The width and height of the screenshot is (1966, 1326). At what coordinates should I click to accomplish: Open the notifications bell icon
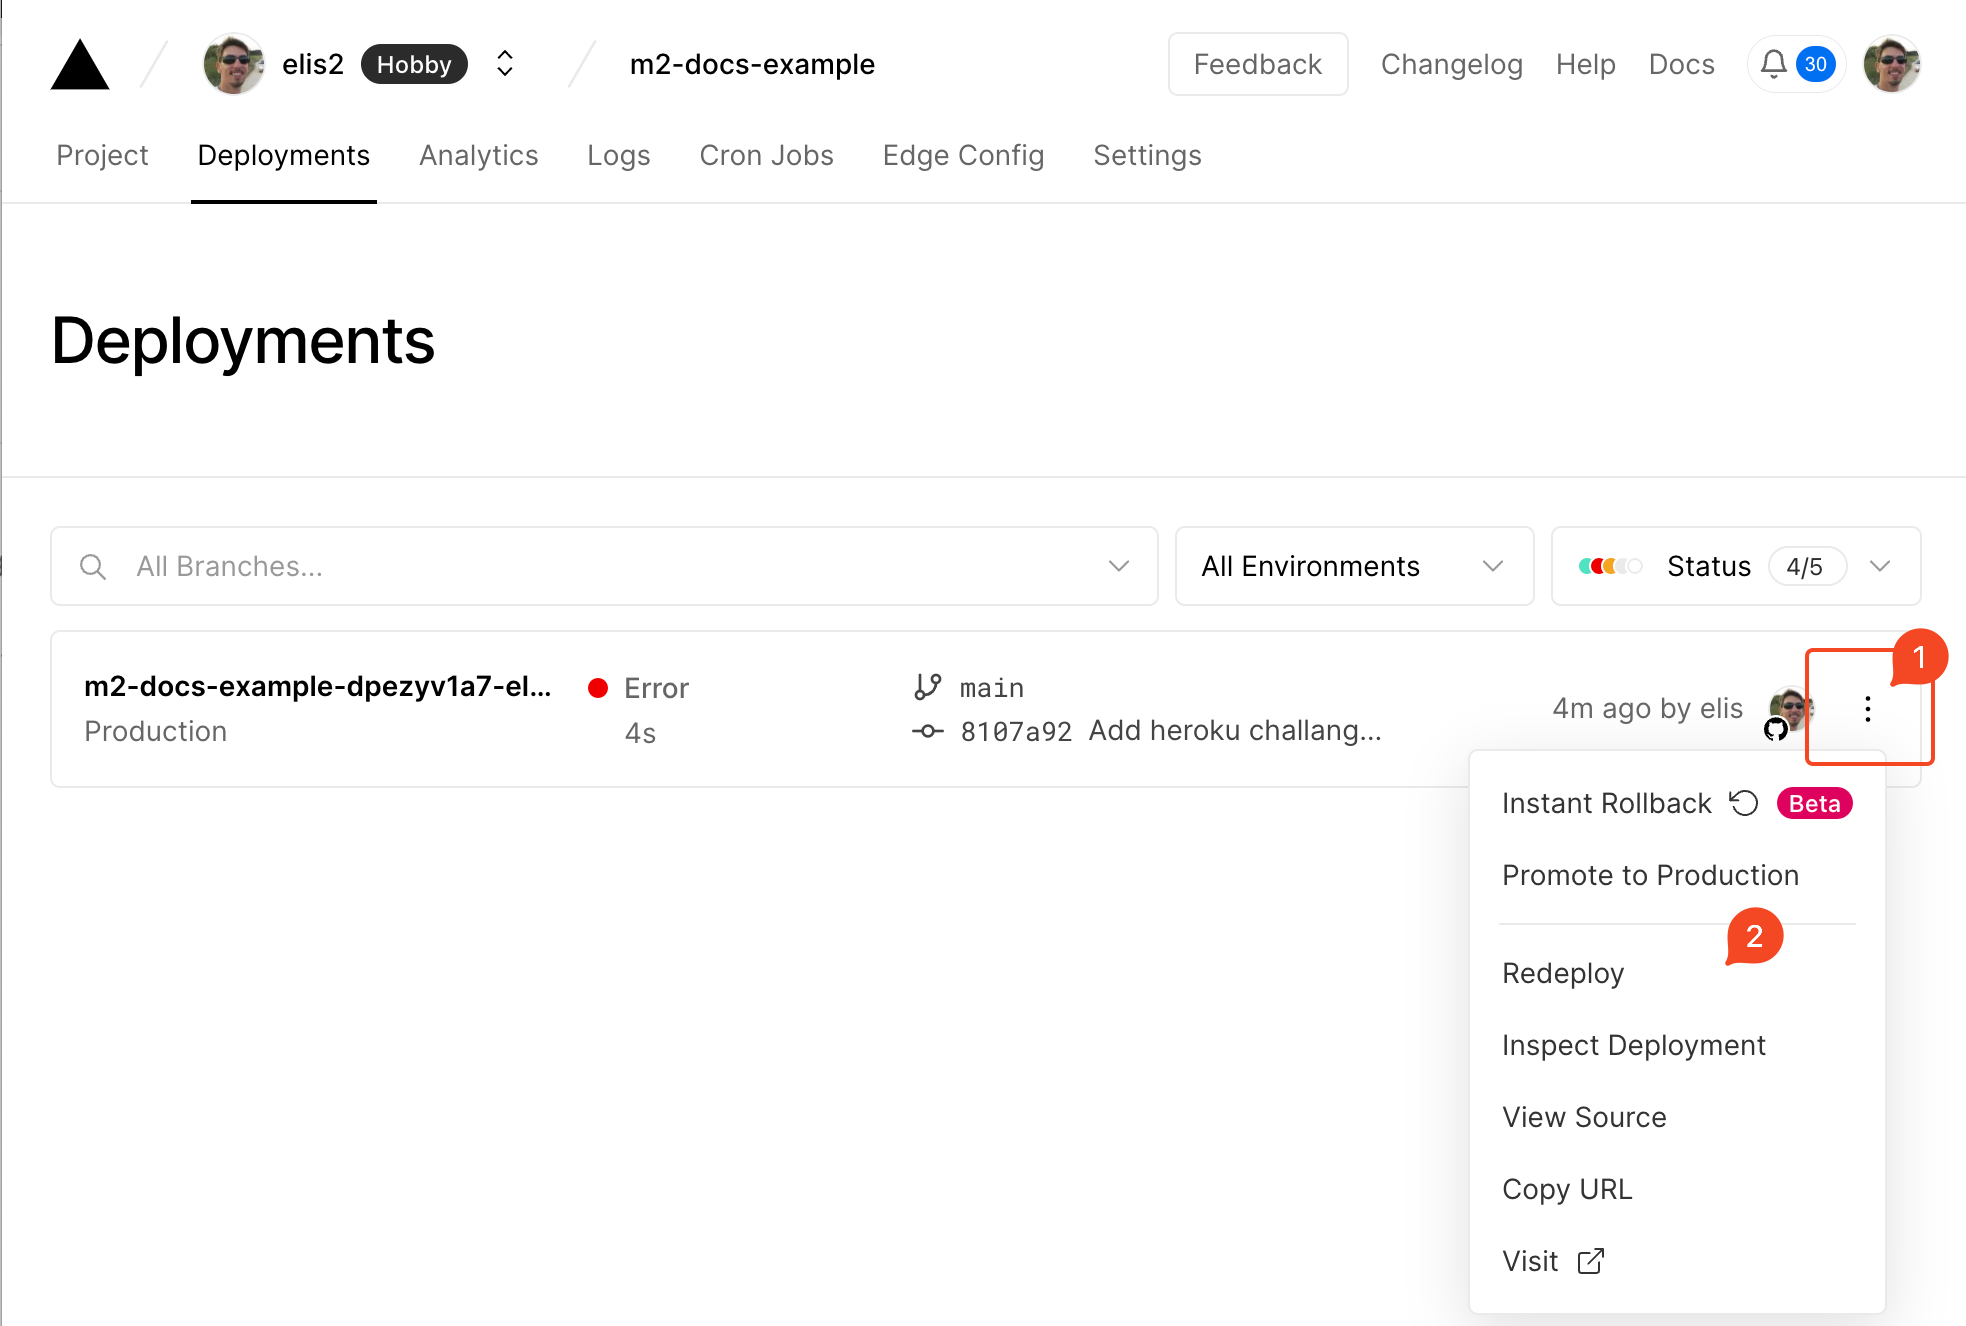point(1773,64)
